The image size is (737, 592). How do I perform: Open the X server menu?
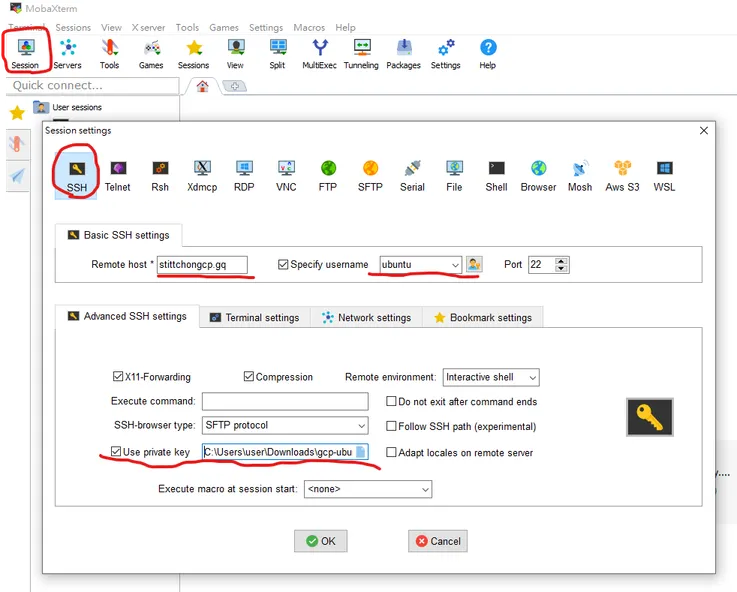pyautogui.click(x=148, y=27)
